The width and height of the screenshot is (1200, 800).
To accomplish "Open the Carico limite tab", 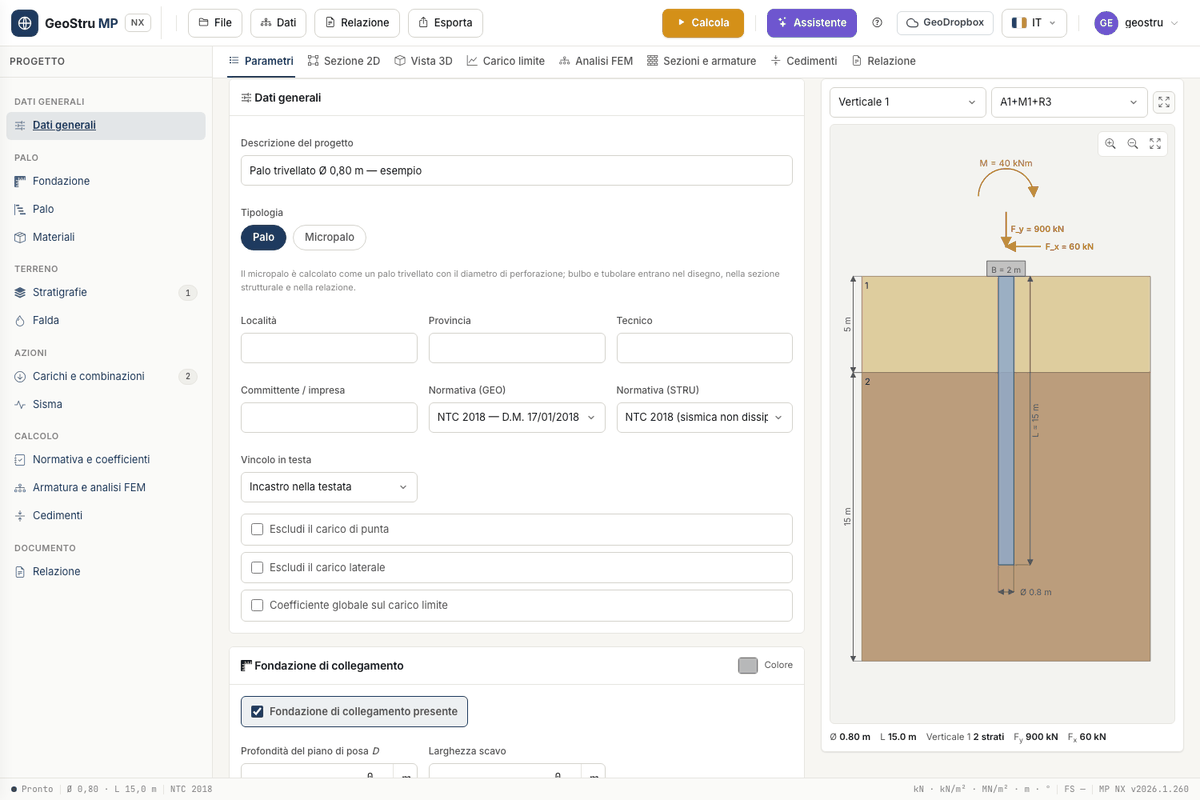I will pos(505,61).
